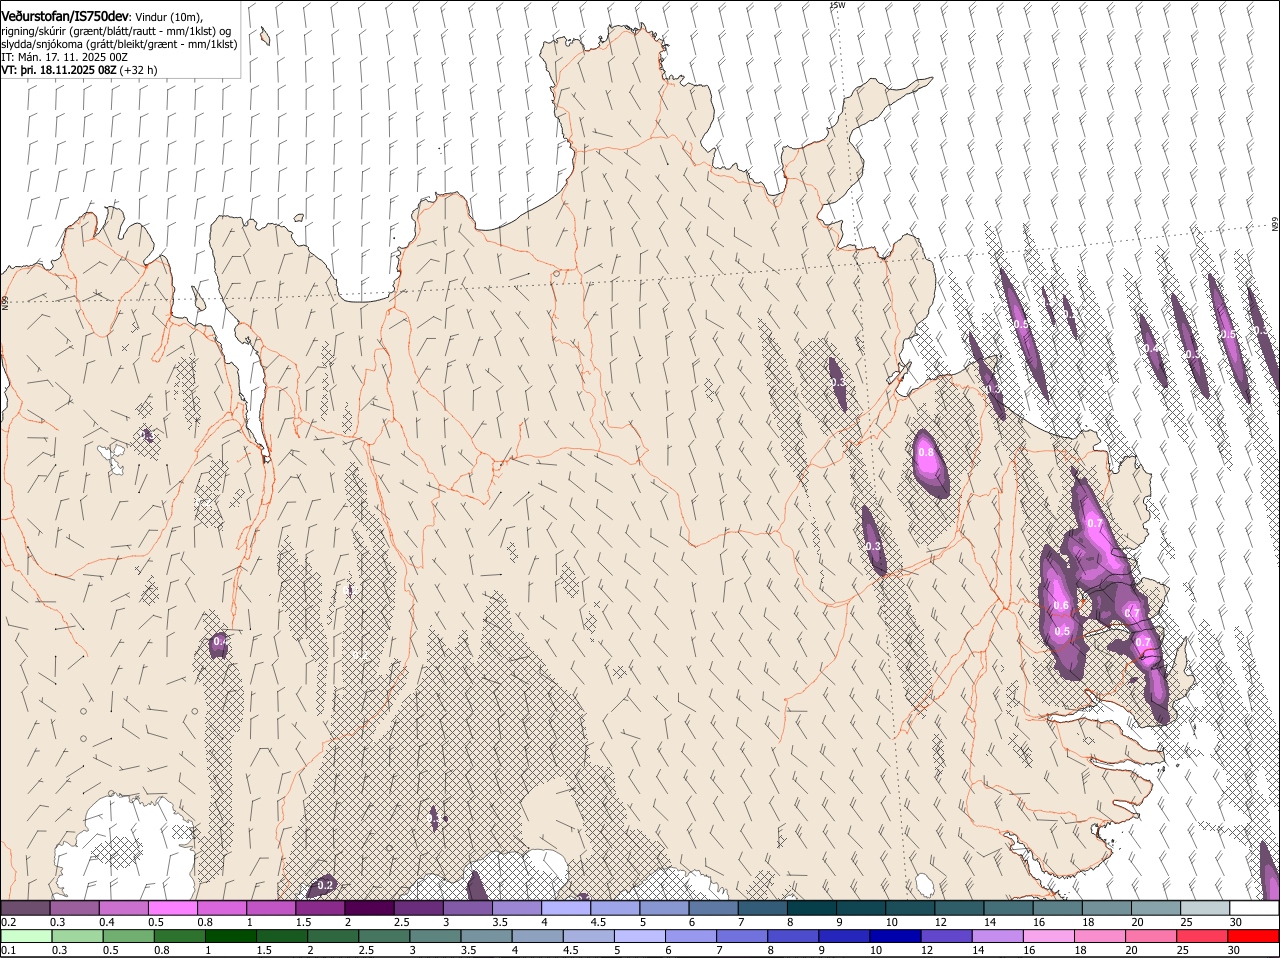Pick upper legend swatch between 3 and 3.5
Screen dimensions: 1280x958
point(468,908)
